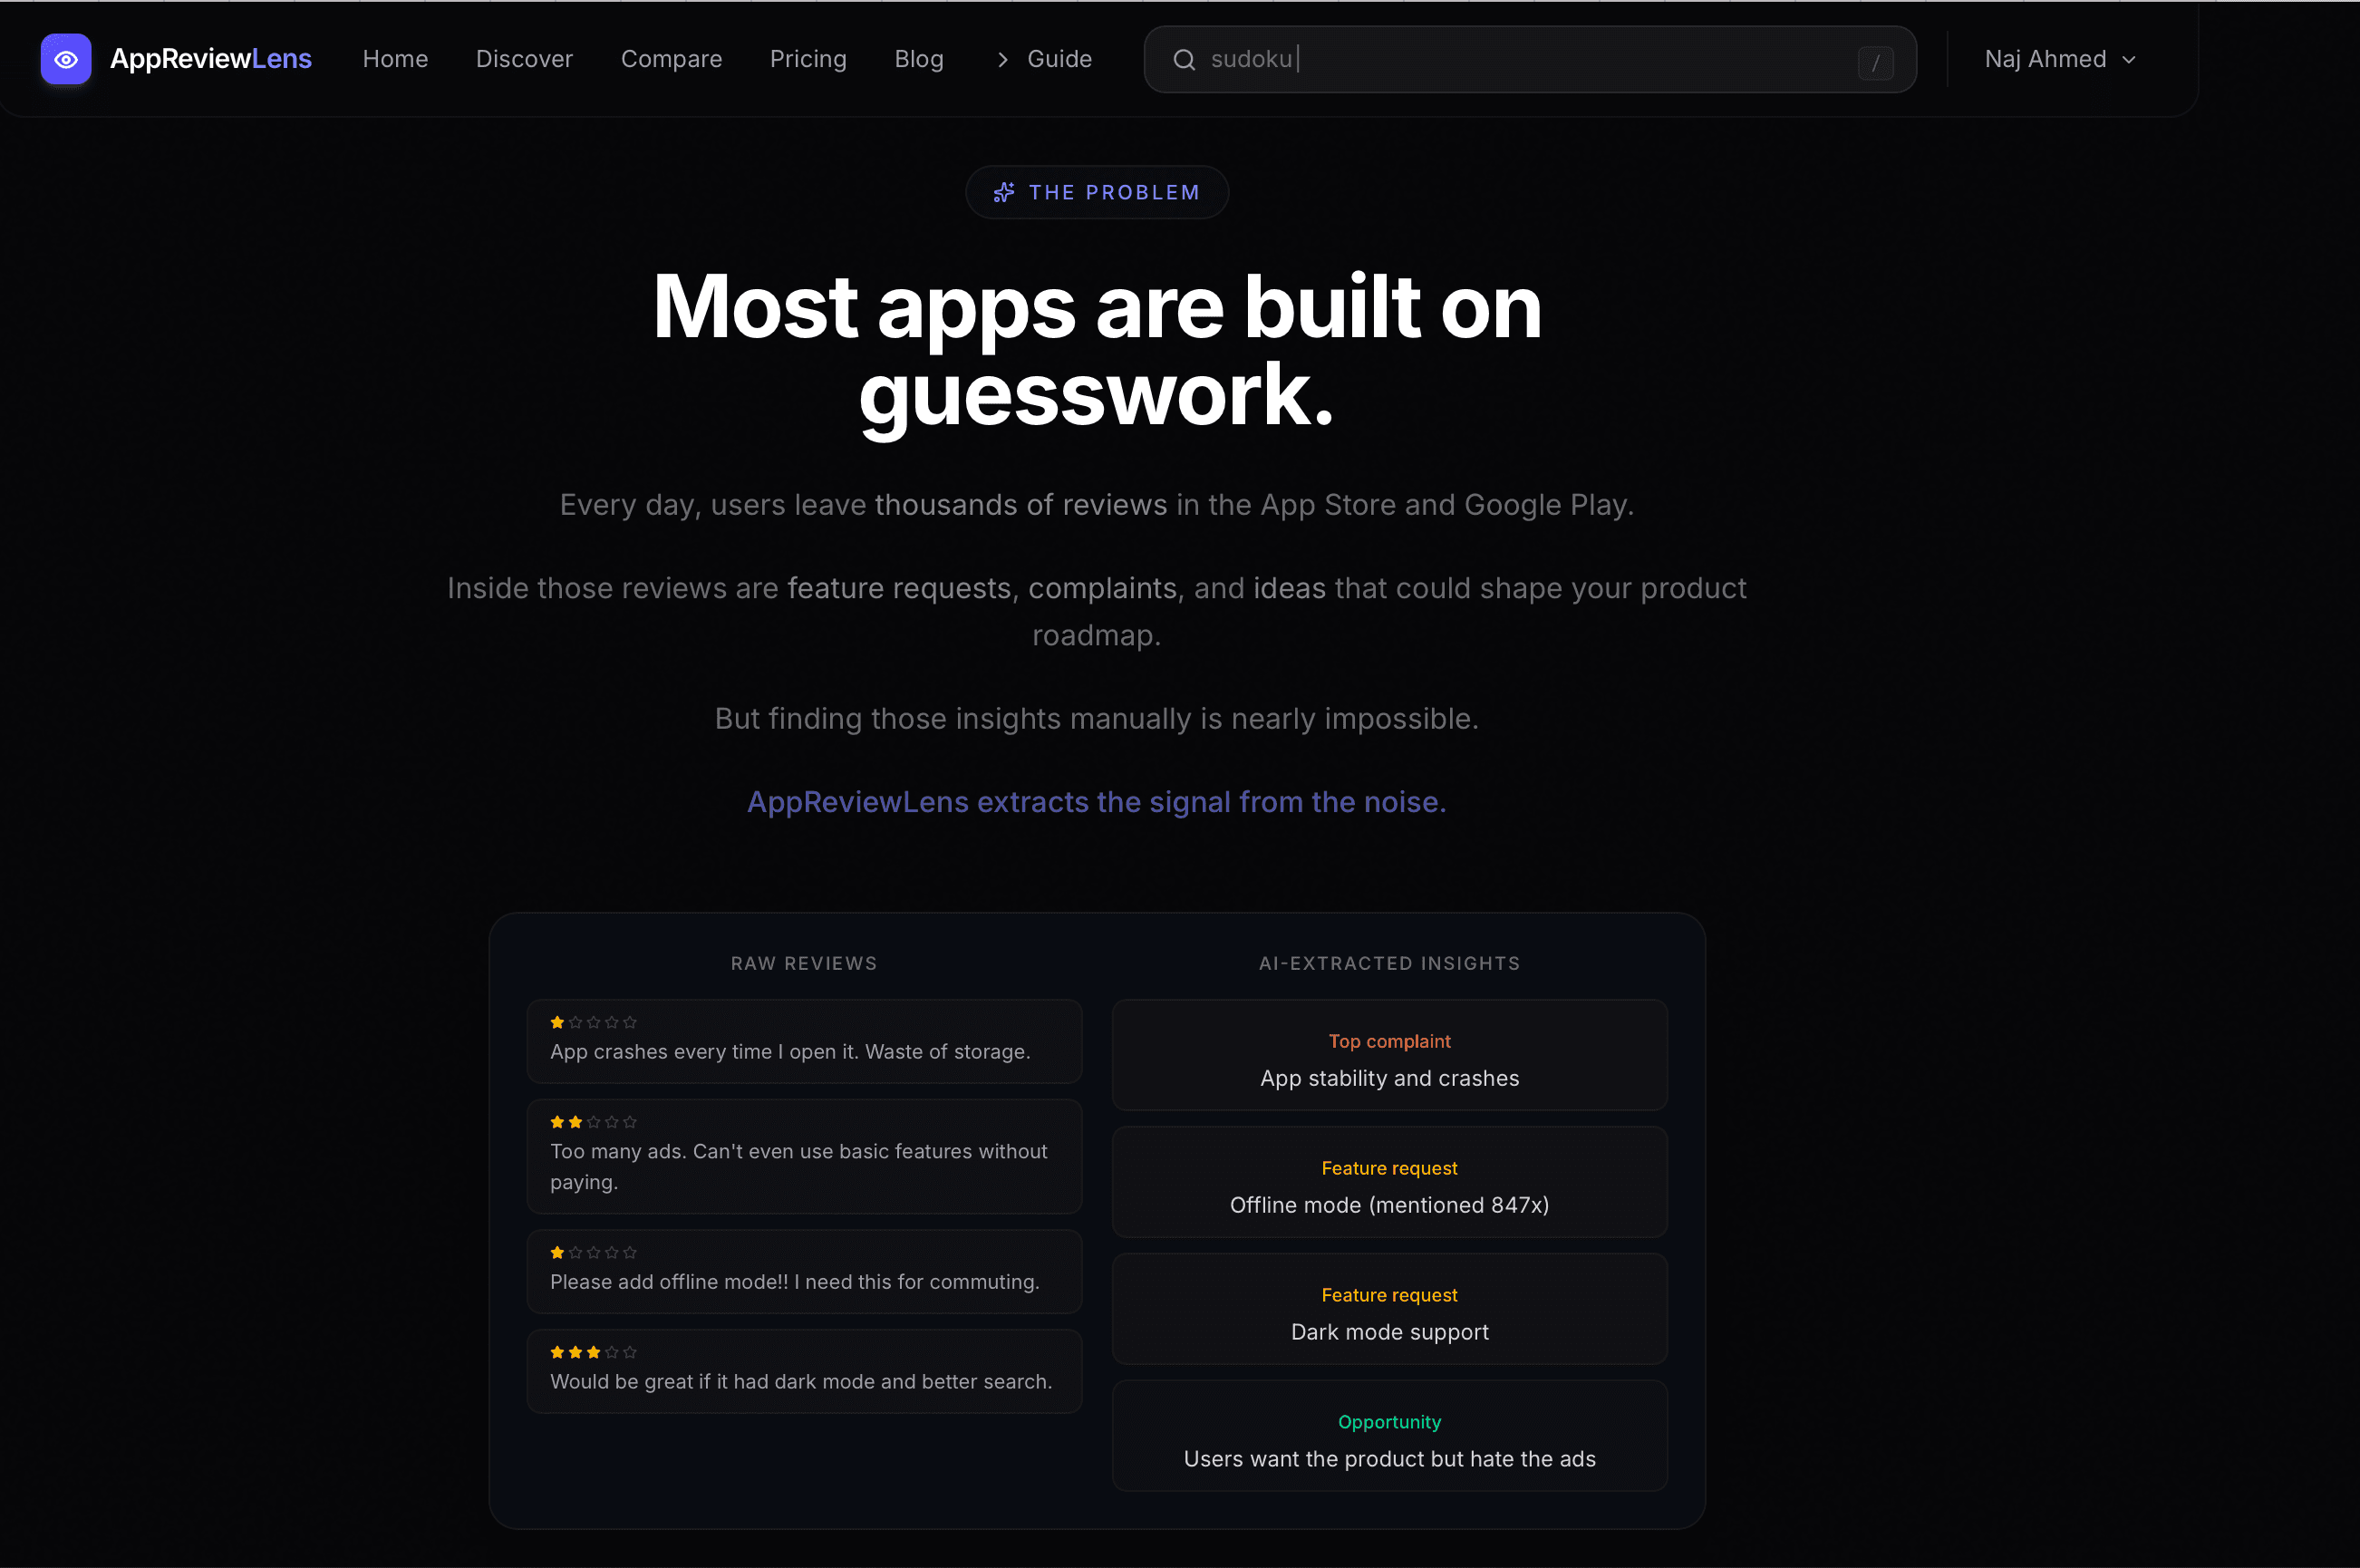This screenshot has width=2360, height=1568.
Task: Click THE PROBLEM badge
Action: [x=1097, y=192]
